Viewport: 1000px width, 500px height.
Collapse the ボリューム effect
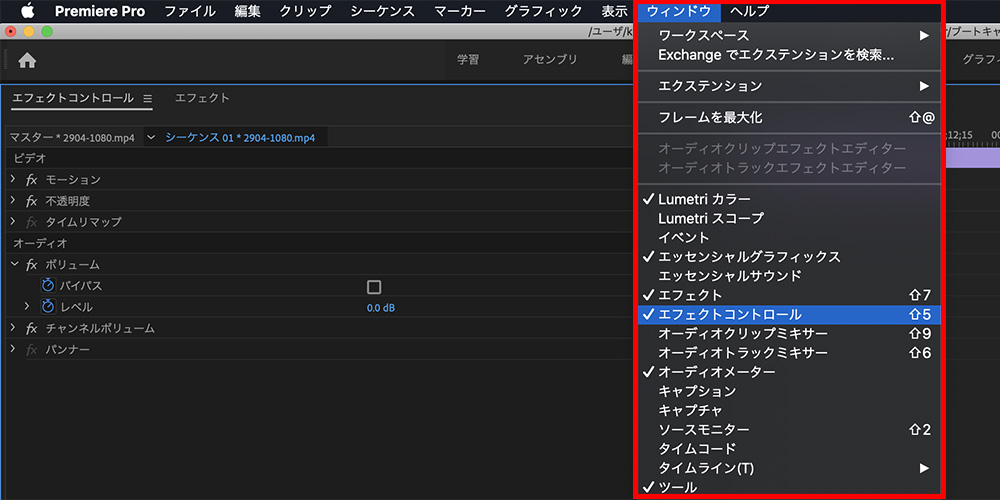tap(13, 264)
